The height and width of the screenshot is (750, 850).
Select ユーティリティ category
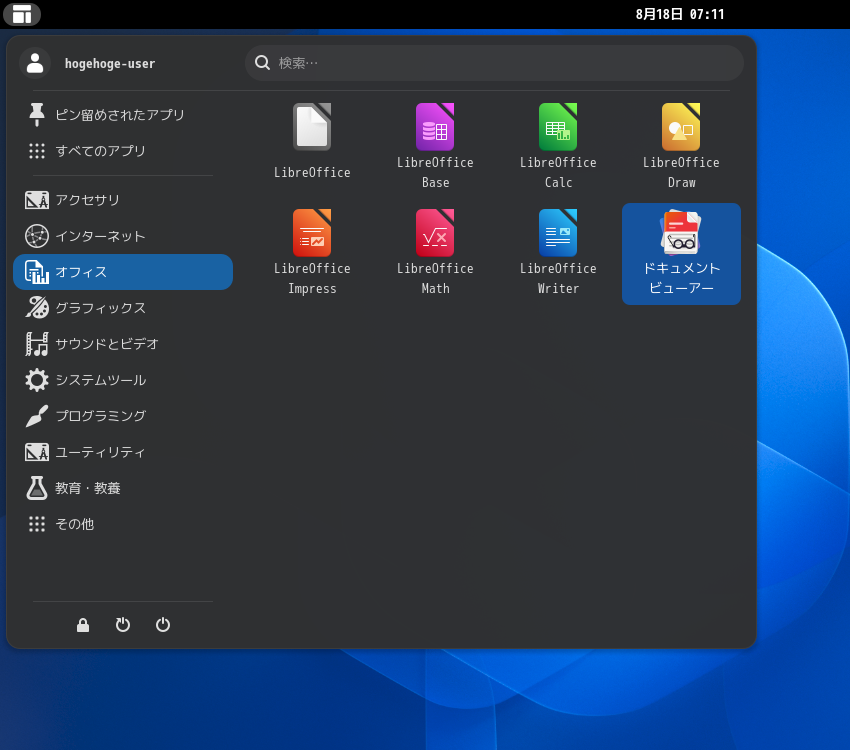tap(123, 452)
